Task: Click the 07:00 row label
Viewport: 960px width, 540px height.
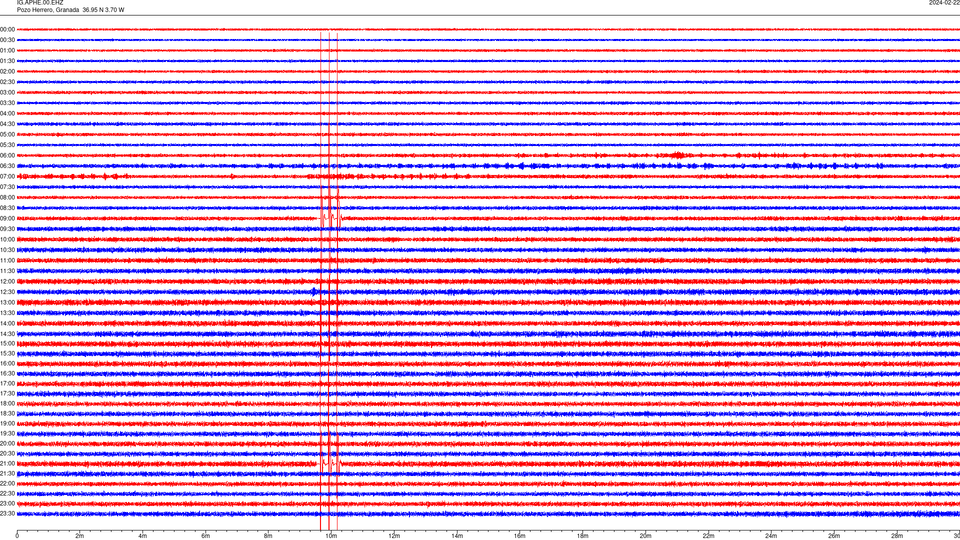Action: [x=7, y=176]
